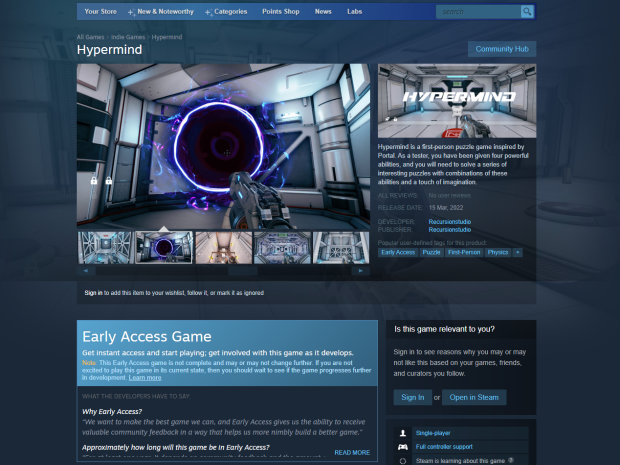Select the Early Access tag
This screenshot has height=465, width=620.
398,252
